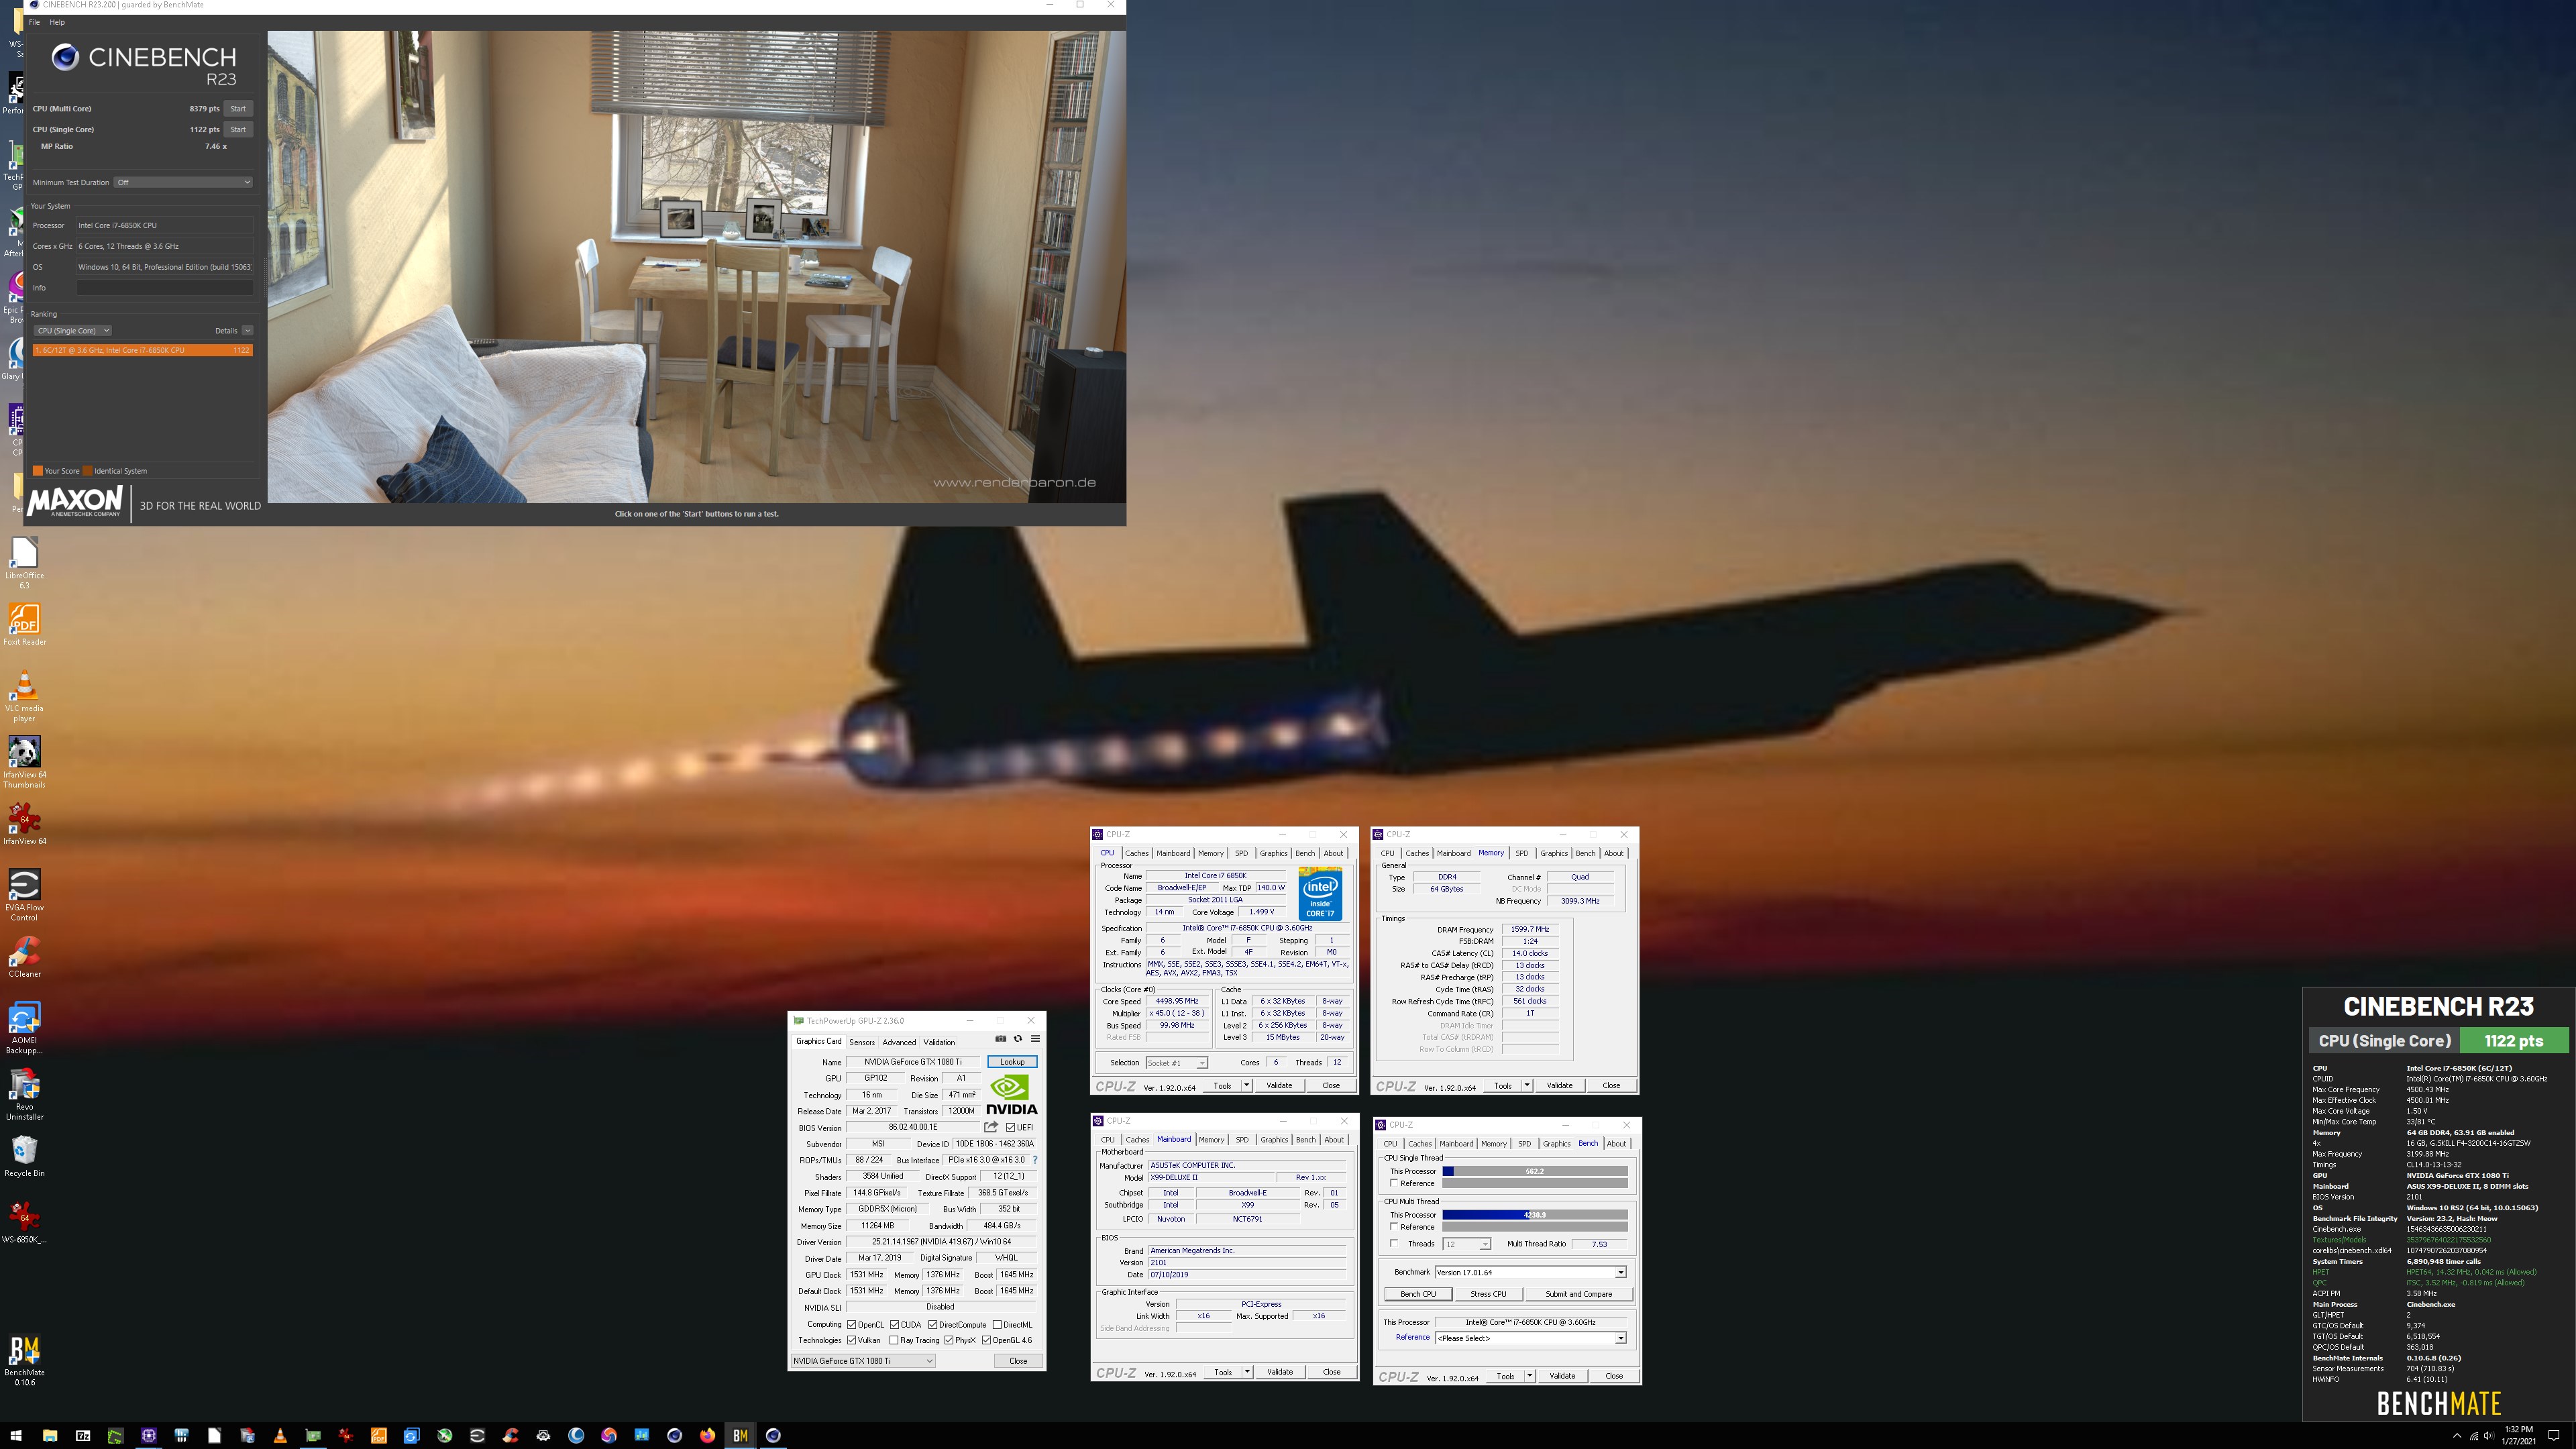Toggle the Vulkan checkbox in GPU-Z
Screen dimensions: 2576x1449
pyautogui.click(x=851, y=1340)
